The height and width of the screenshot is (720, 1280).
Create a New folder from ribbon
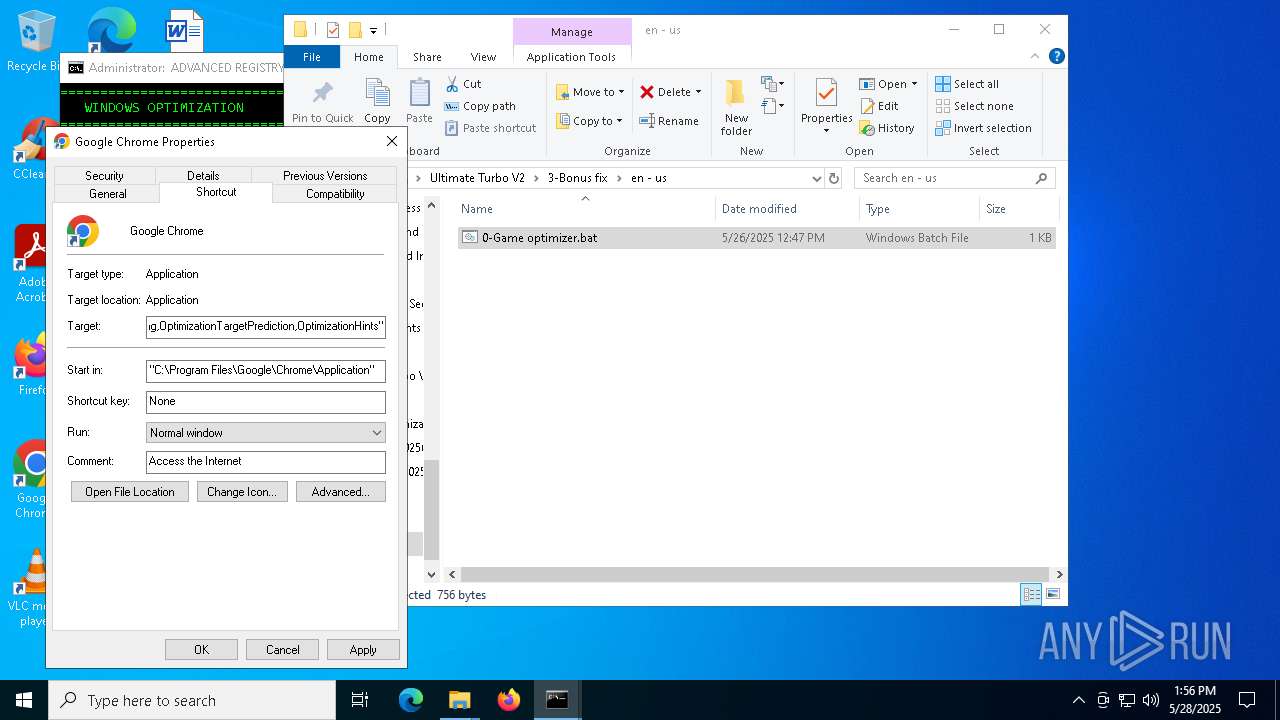click(x=736, y=107)
